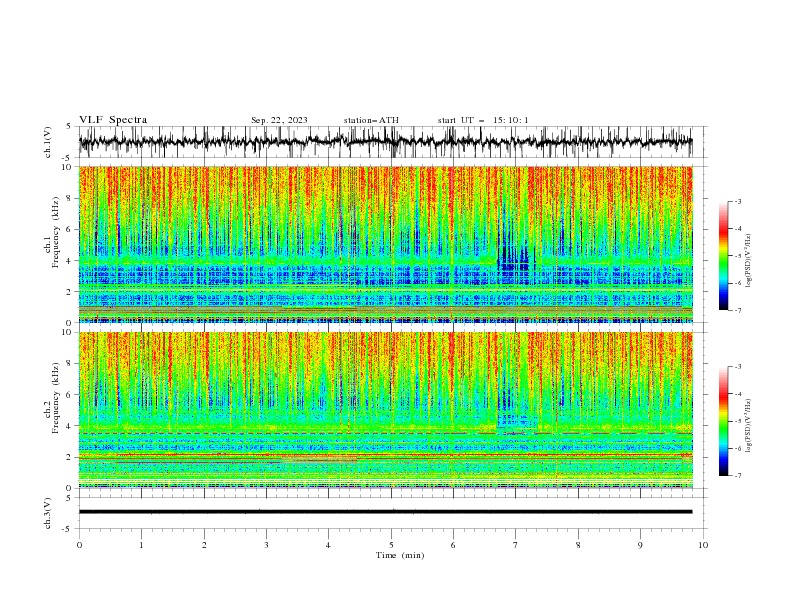Click the "ch.1(V)" waveform axis label
The image size is (792, 612).
point(48,142)
